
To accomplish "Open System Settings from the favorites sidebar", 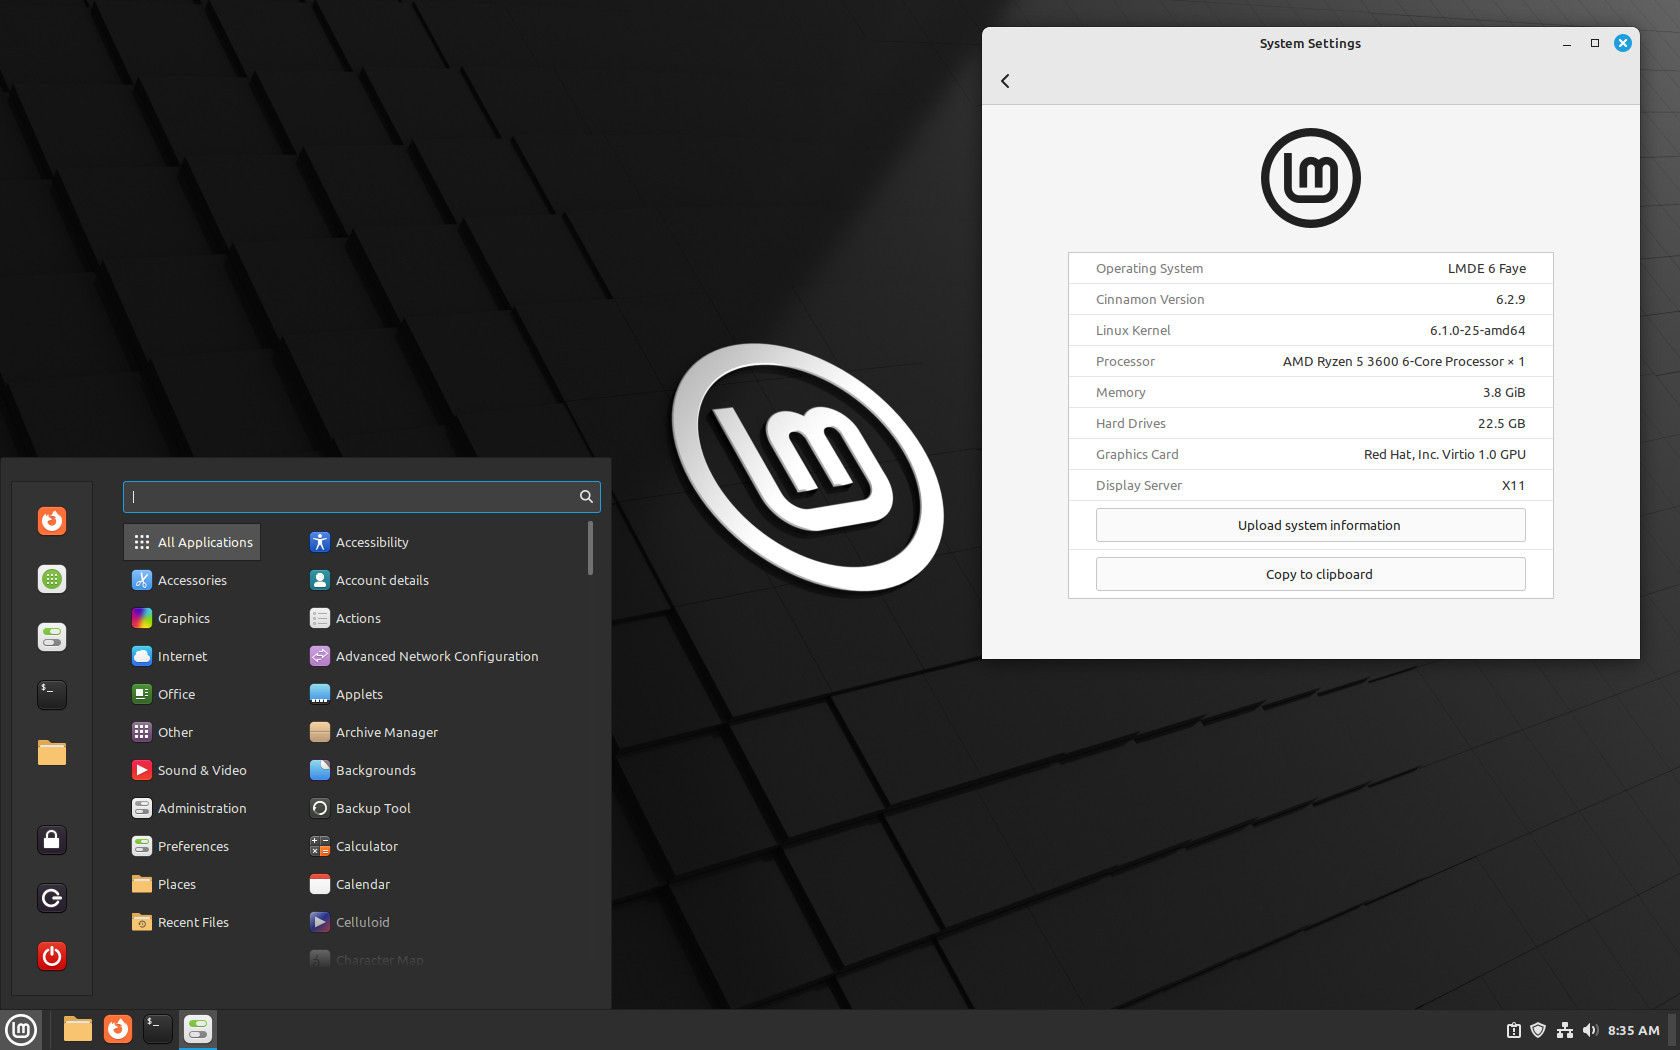I will [52, 637].
